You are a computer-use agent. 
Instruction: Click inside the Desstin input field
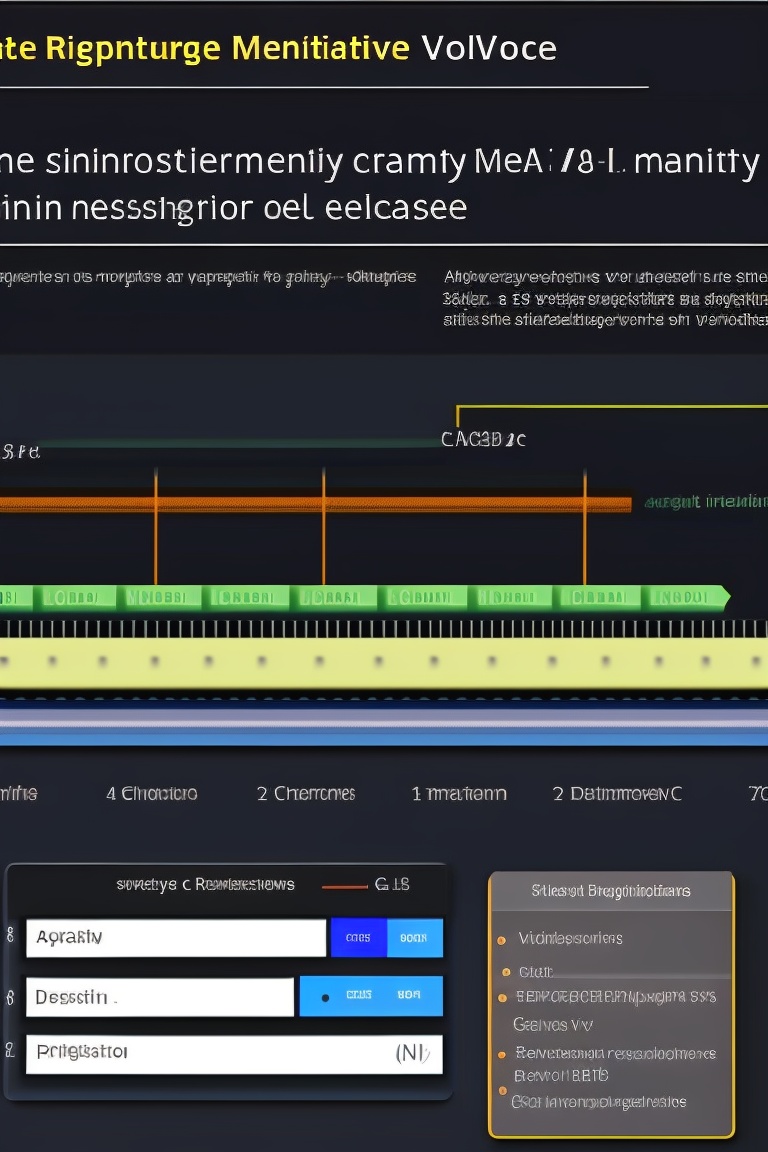pos(159,997)
